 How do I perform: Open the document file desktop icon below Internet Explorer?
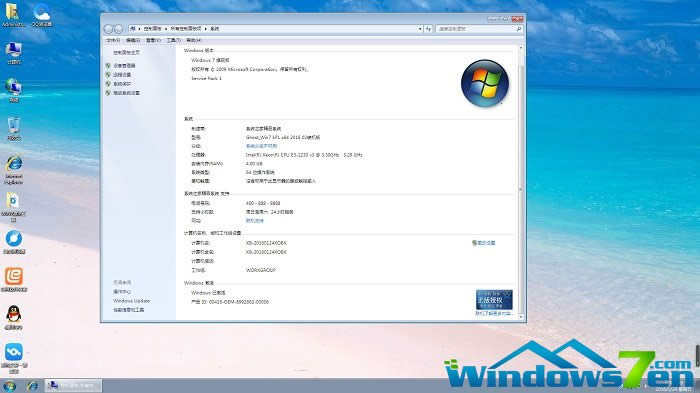(x=13, y=207)
